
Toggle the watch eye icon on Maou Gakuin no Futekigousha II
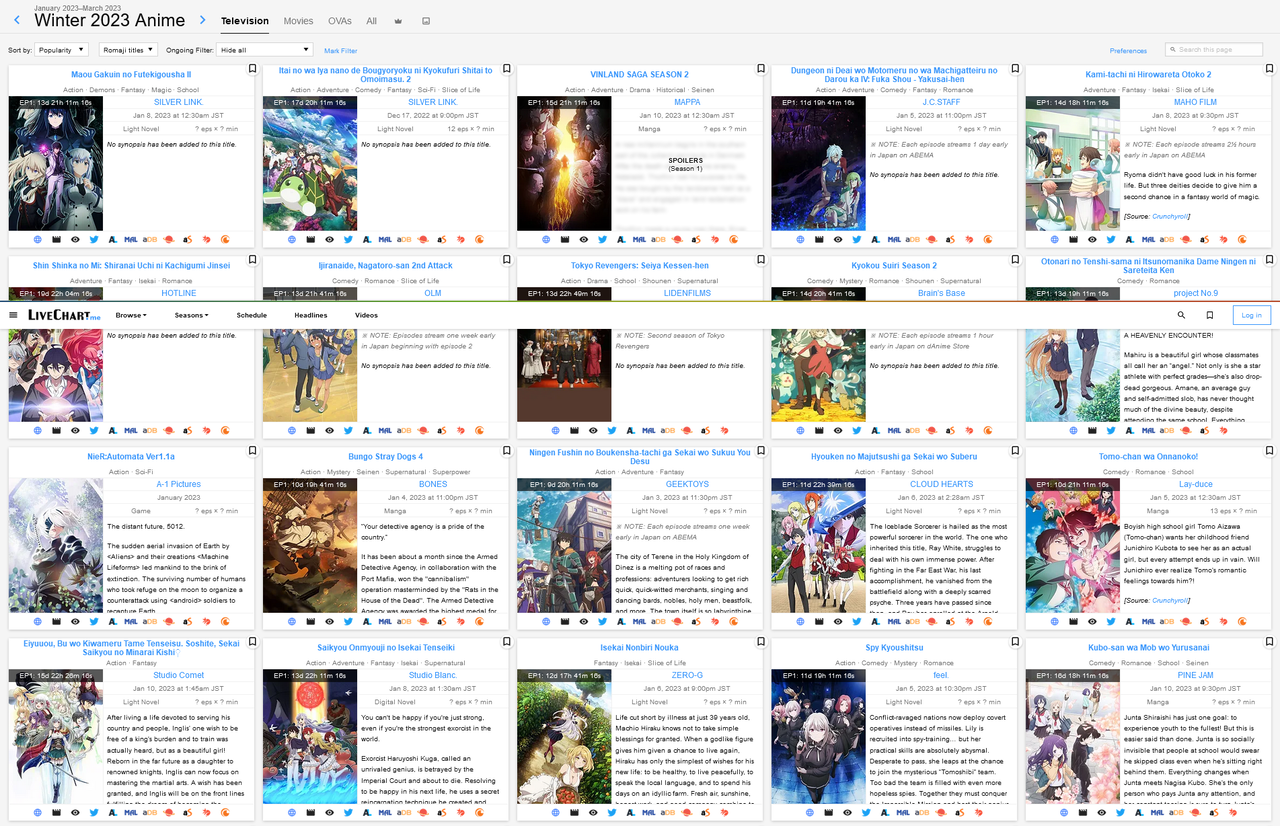(75, 239)
